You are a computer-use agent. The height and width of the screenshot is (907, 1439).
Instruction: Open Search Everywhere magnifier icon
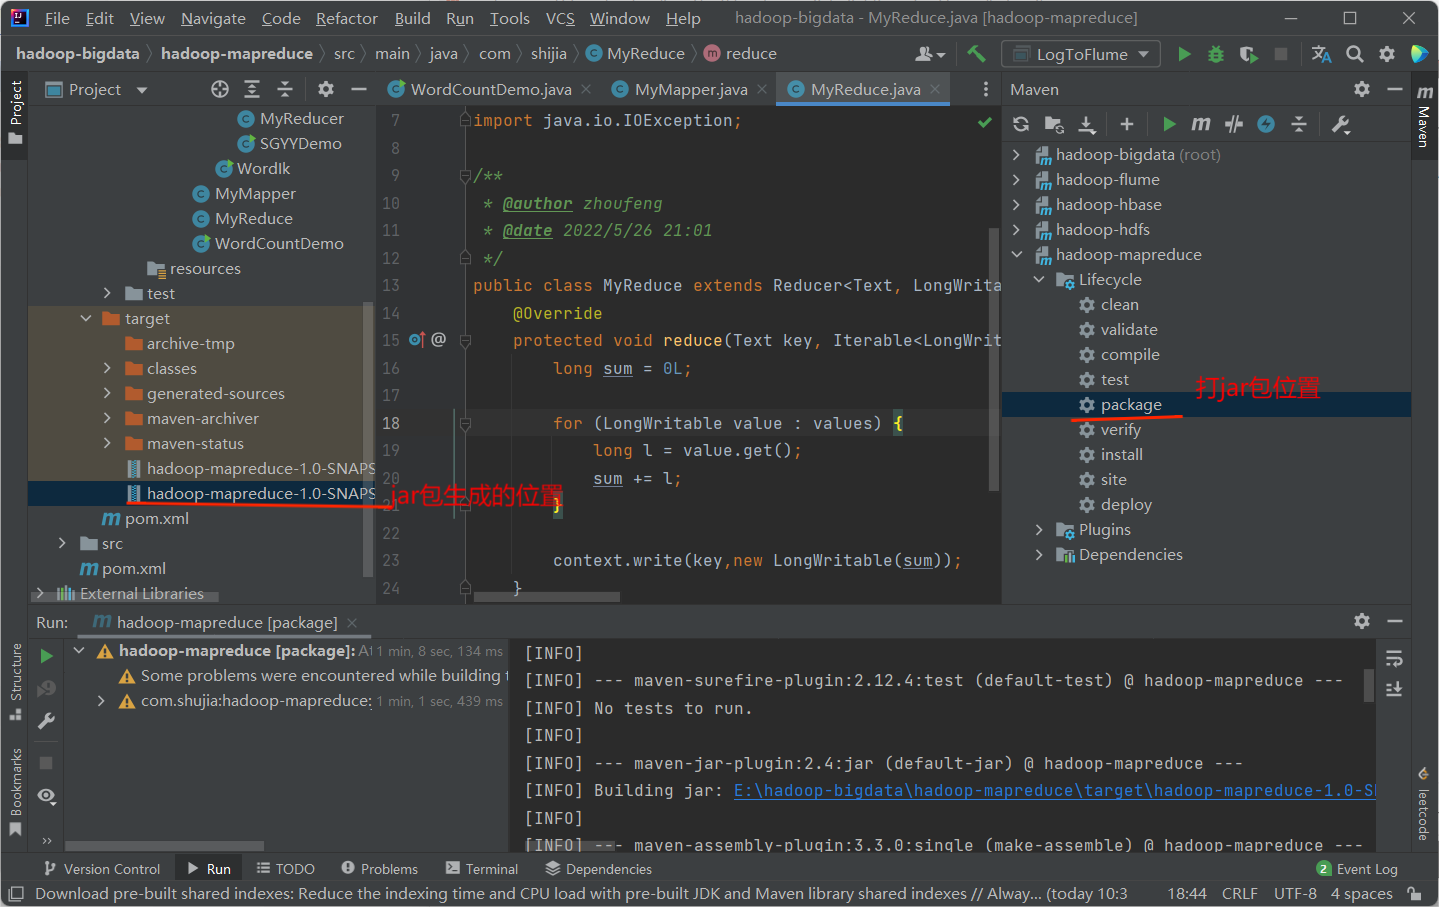tap(1354, 54)
